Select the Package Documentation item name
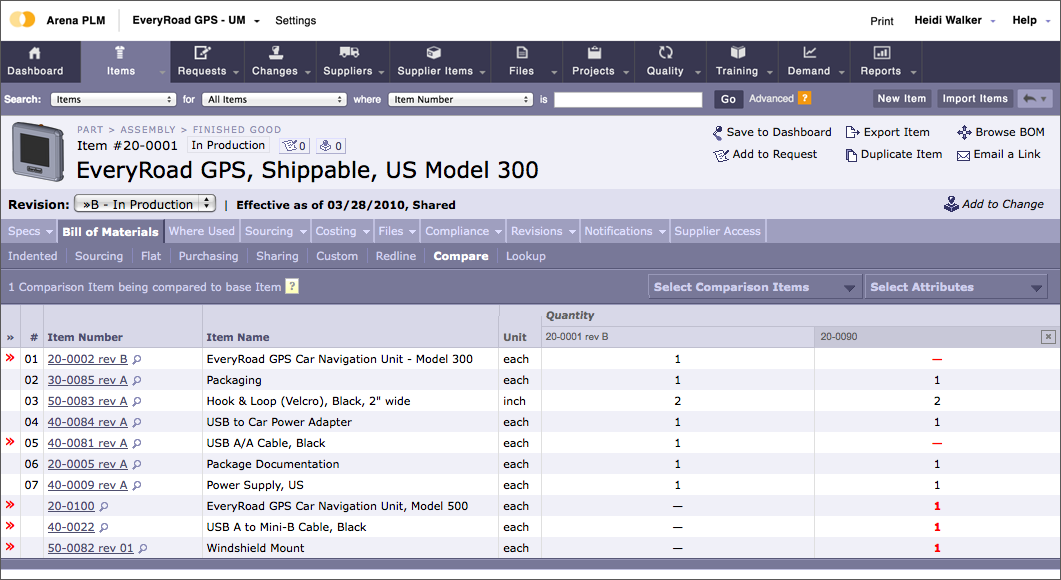Image resolution: width=1061 pixels, height=580 pixels. click(273, 464)
